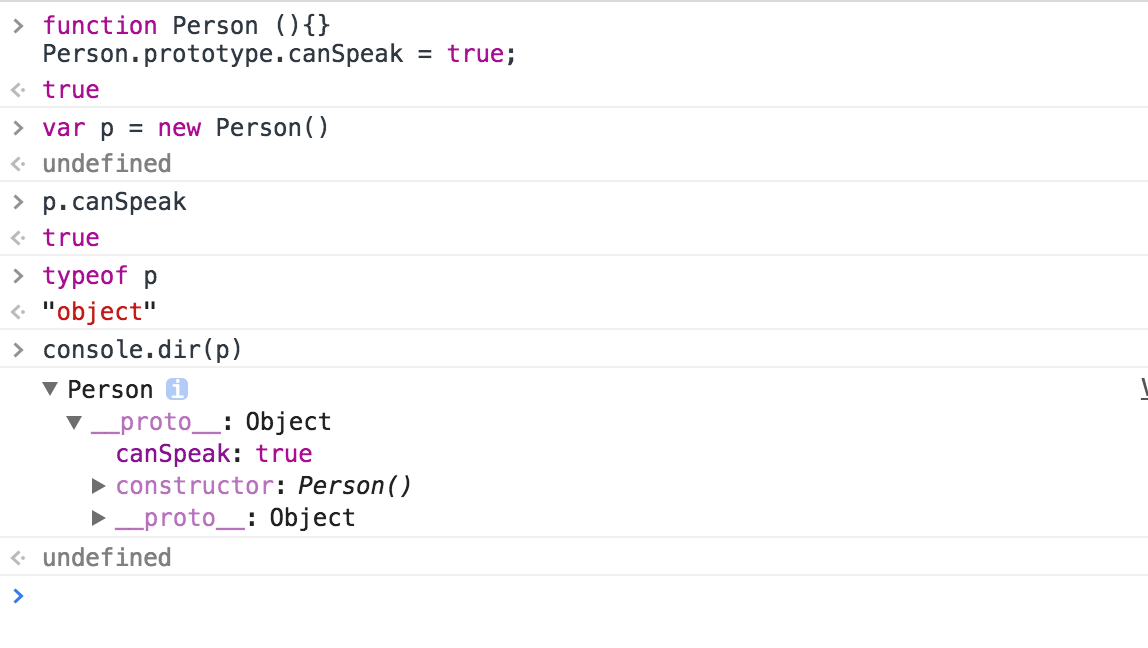Select the canSpeak: true property row

214,454
